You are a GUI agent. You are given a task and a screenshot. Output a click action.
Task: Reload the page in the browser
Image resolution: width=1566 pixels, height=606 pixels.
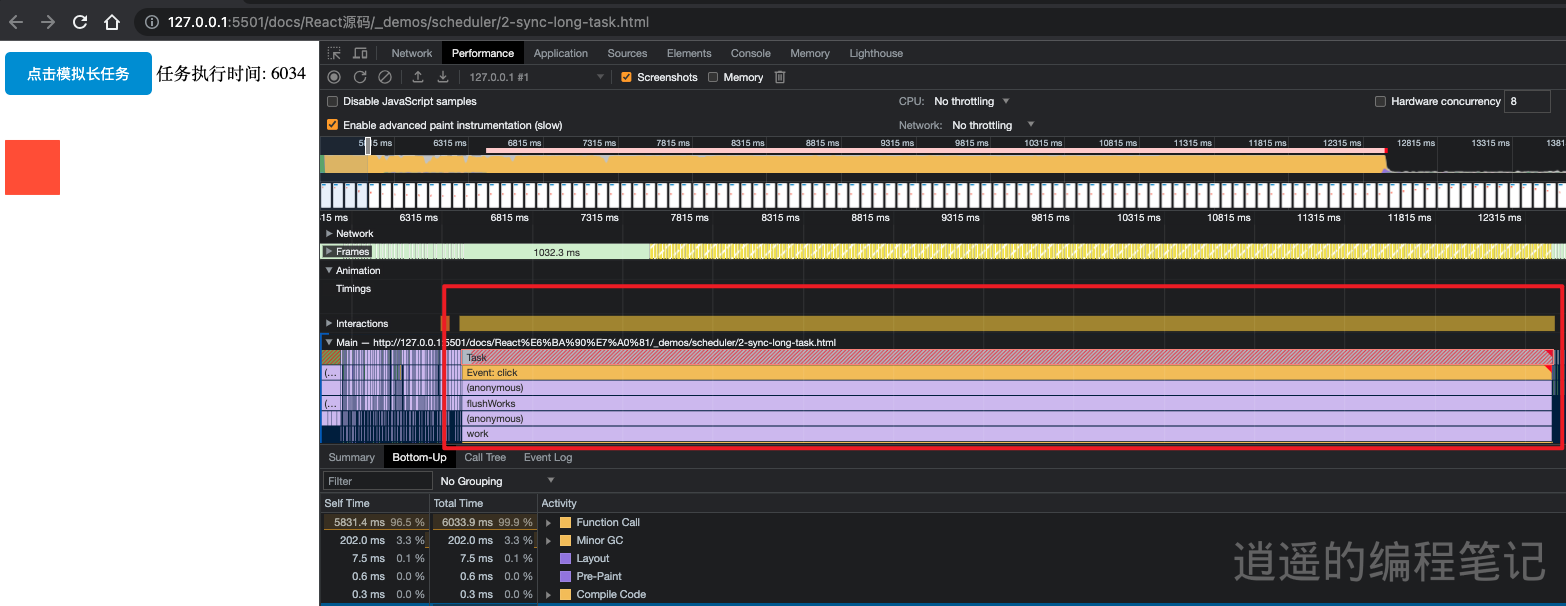point(80,22)
